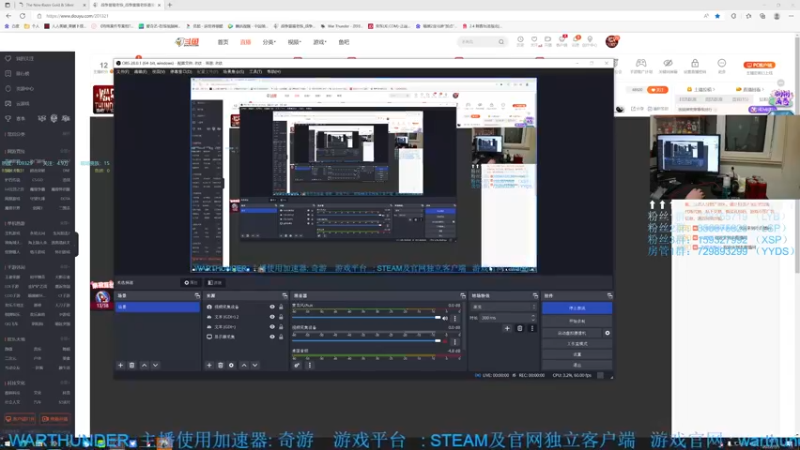Viewport: 800px width, 450px height.
Task: Enable 工作室模式 in OBS controls
Action: 577,344
